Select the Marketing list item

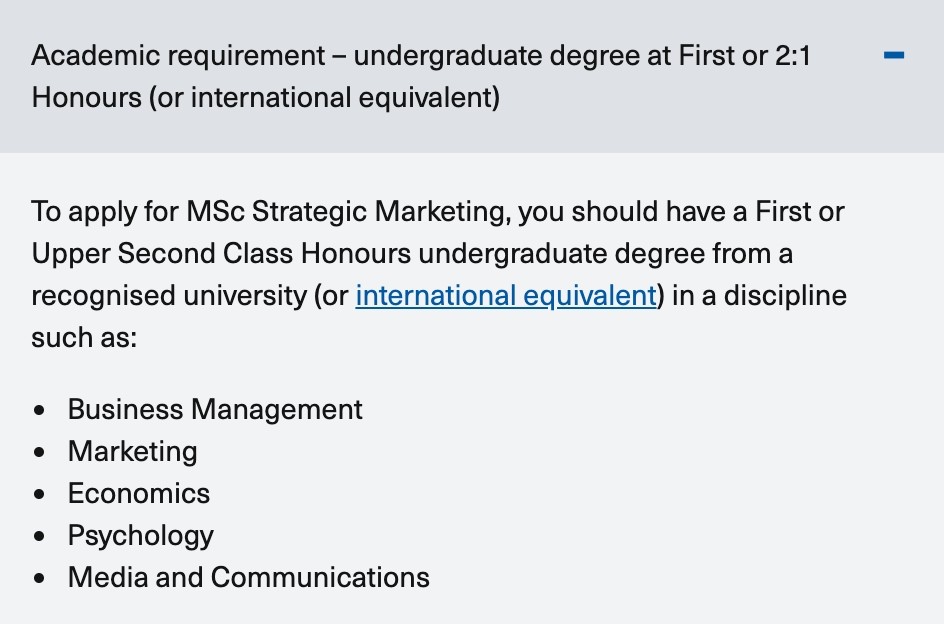[x=132, y=452]
